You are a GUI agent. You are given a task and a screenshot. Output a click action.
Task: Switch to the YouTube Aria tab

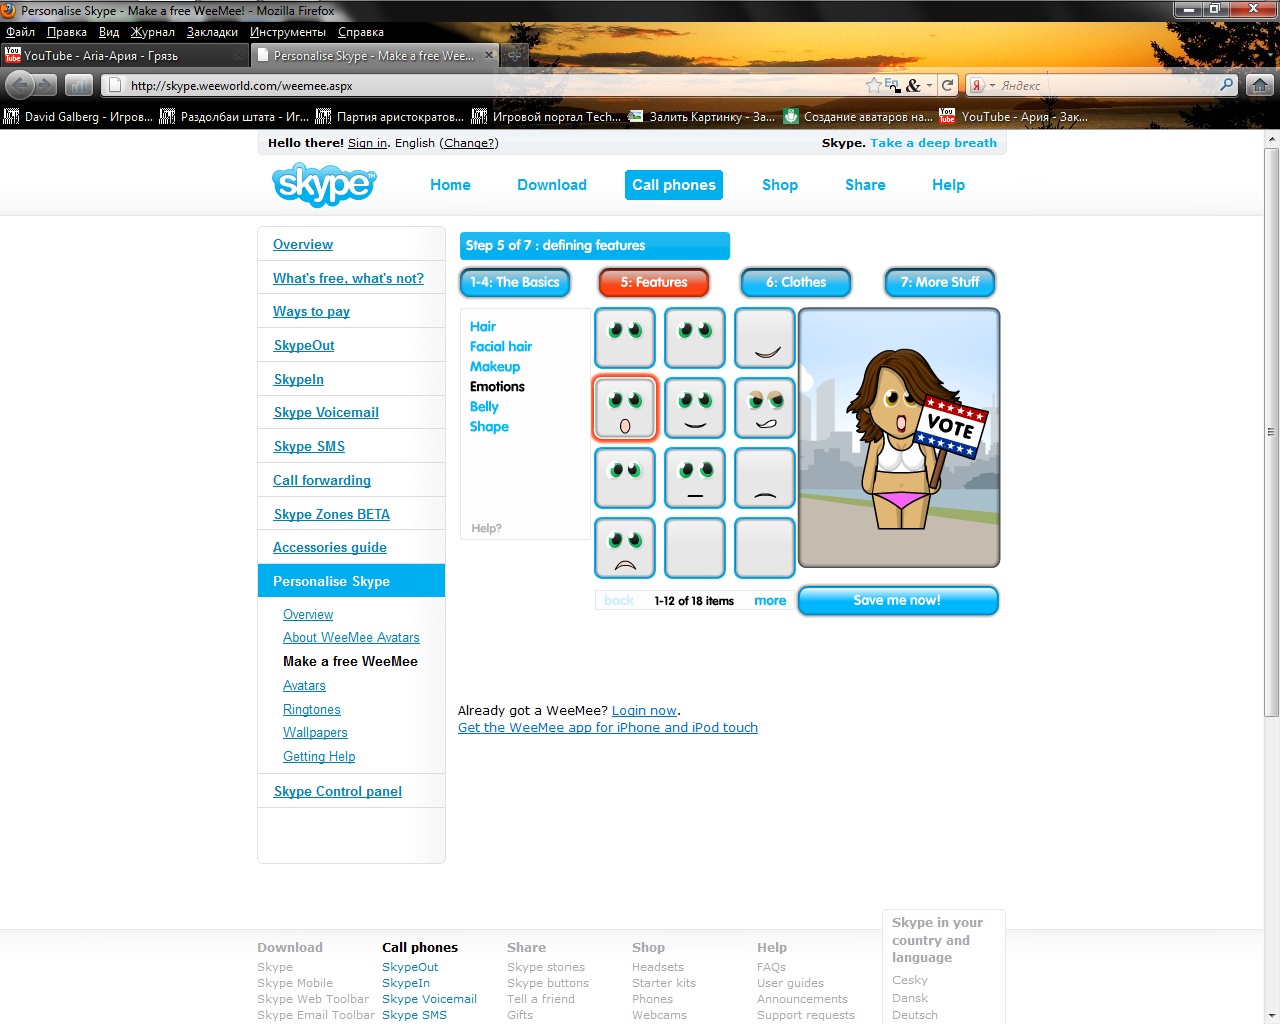[124, 56]
